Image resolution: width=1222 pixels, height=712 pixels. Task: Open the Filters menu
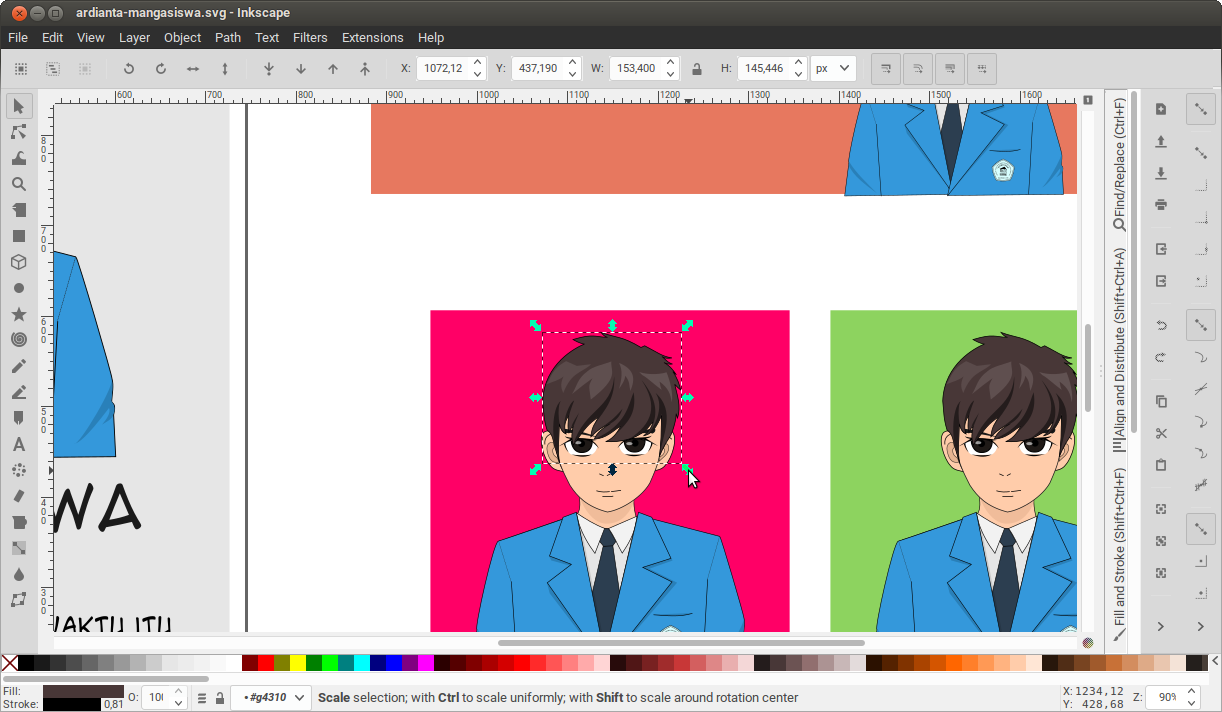point(310,37)
